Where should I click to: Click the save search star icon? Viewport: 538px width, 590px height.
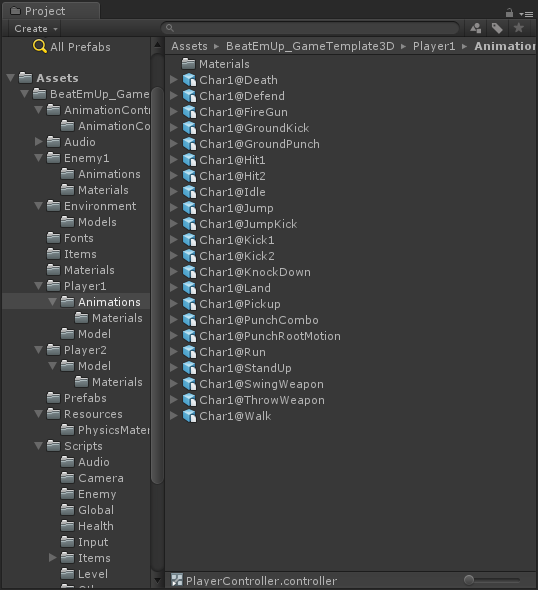pos(518,27)
